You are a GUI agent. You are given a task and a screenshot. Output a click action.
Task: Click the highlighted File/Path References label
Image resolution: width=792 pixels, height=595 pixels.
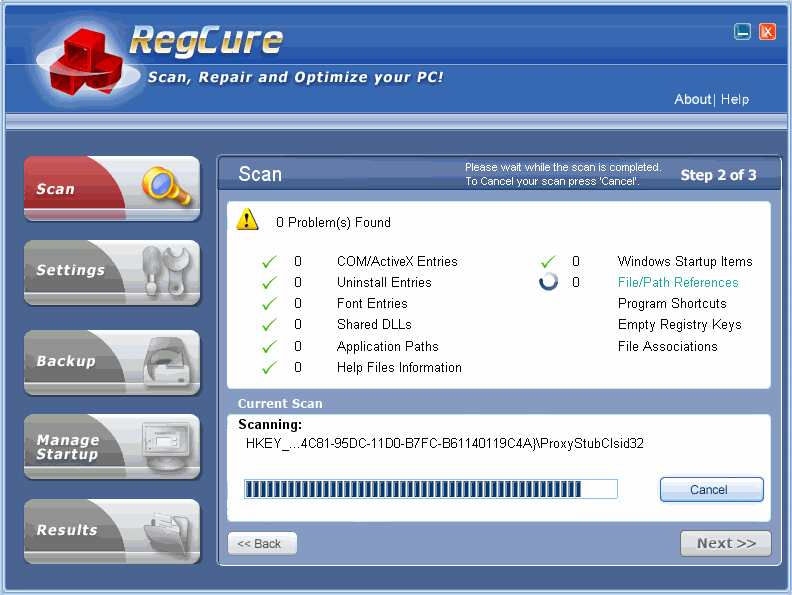678,283
